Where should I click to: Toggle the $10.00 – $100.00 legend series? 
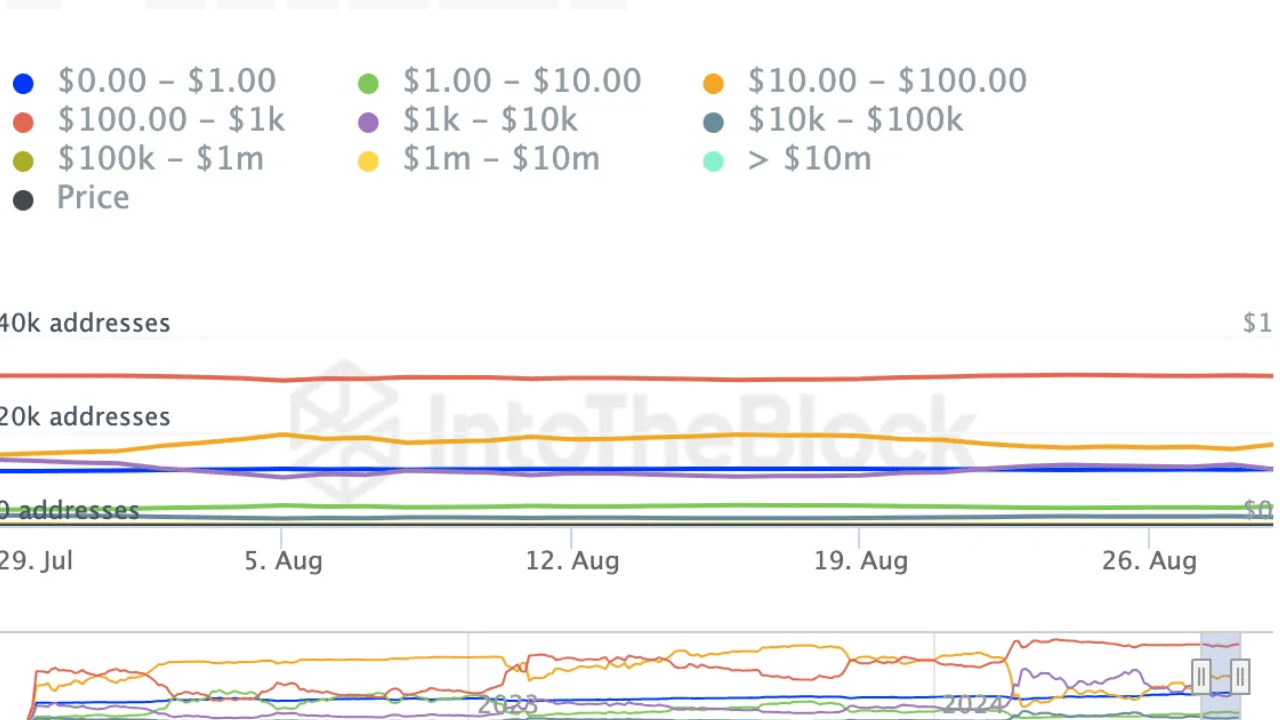[864, 82]
